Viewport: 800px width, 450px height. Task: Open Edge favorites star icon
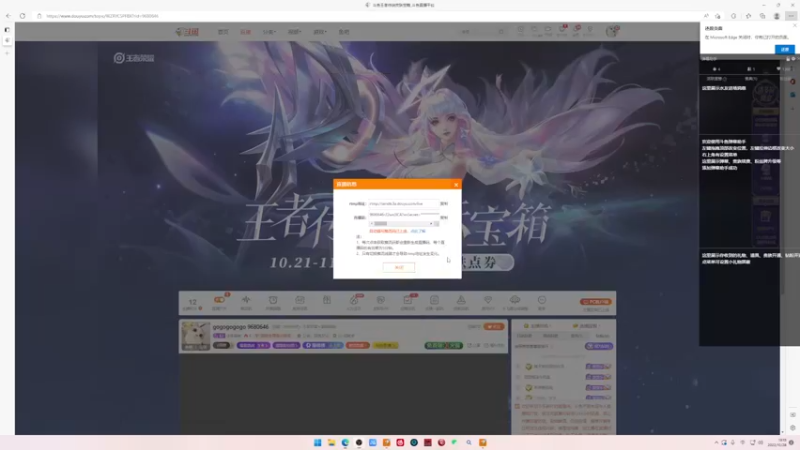(x=748, y=16)
